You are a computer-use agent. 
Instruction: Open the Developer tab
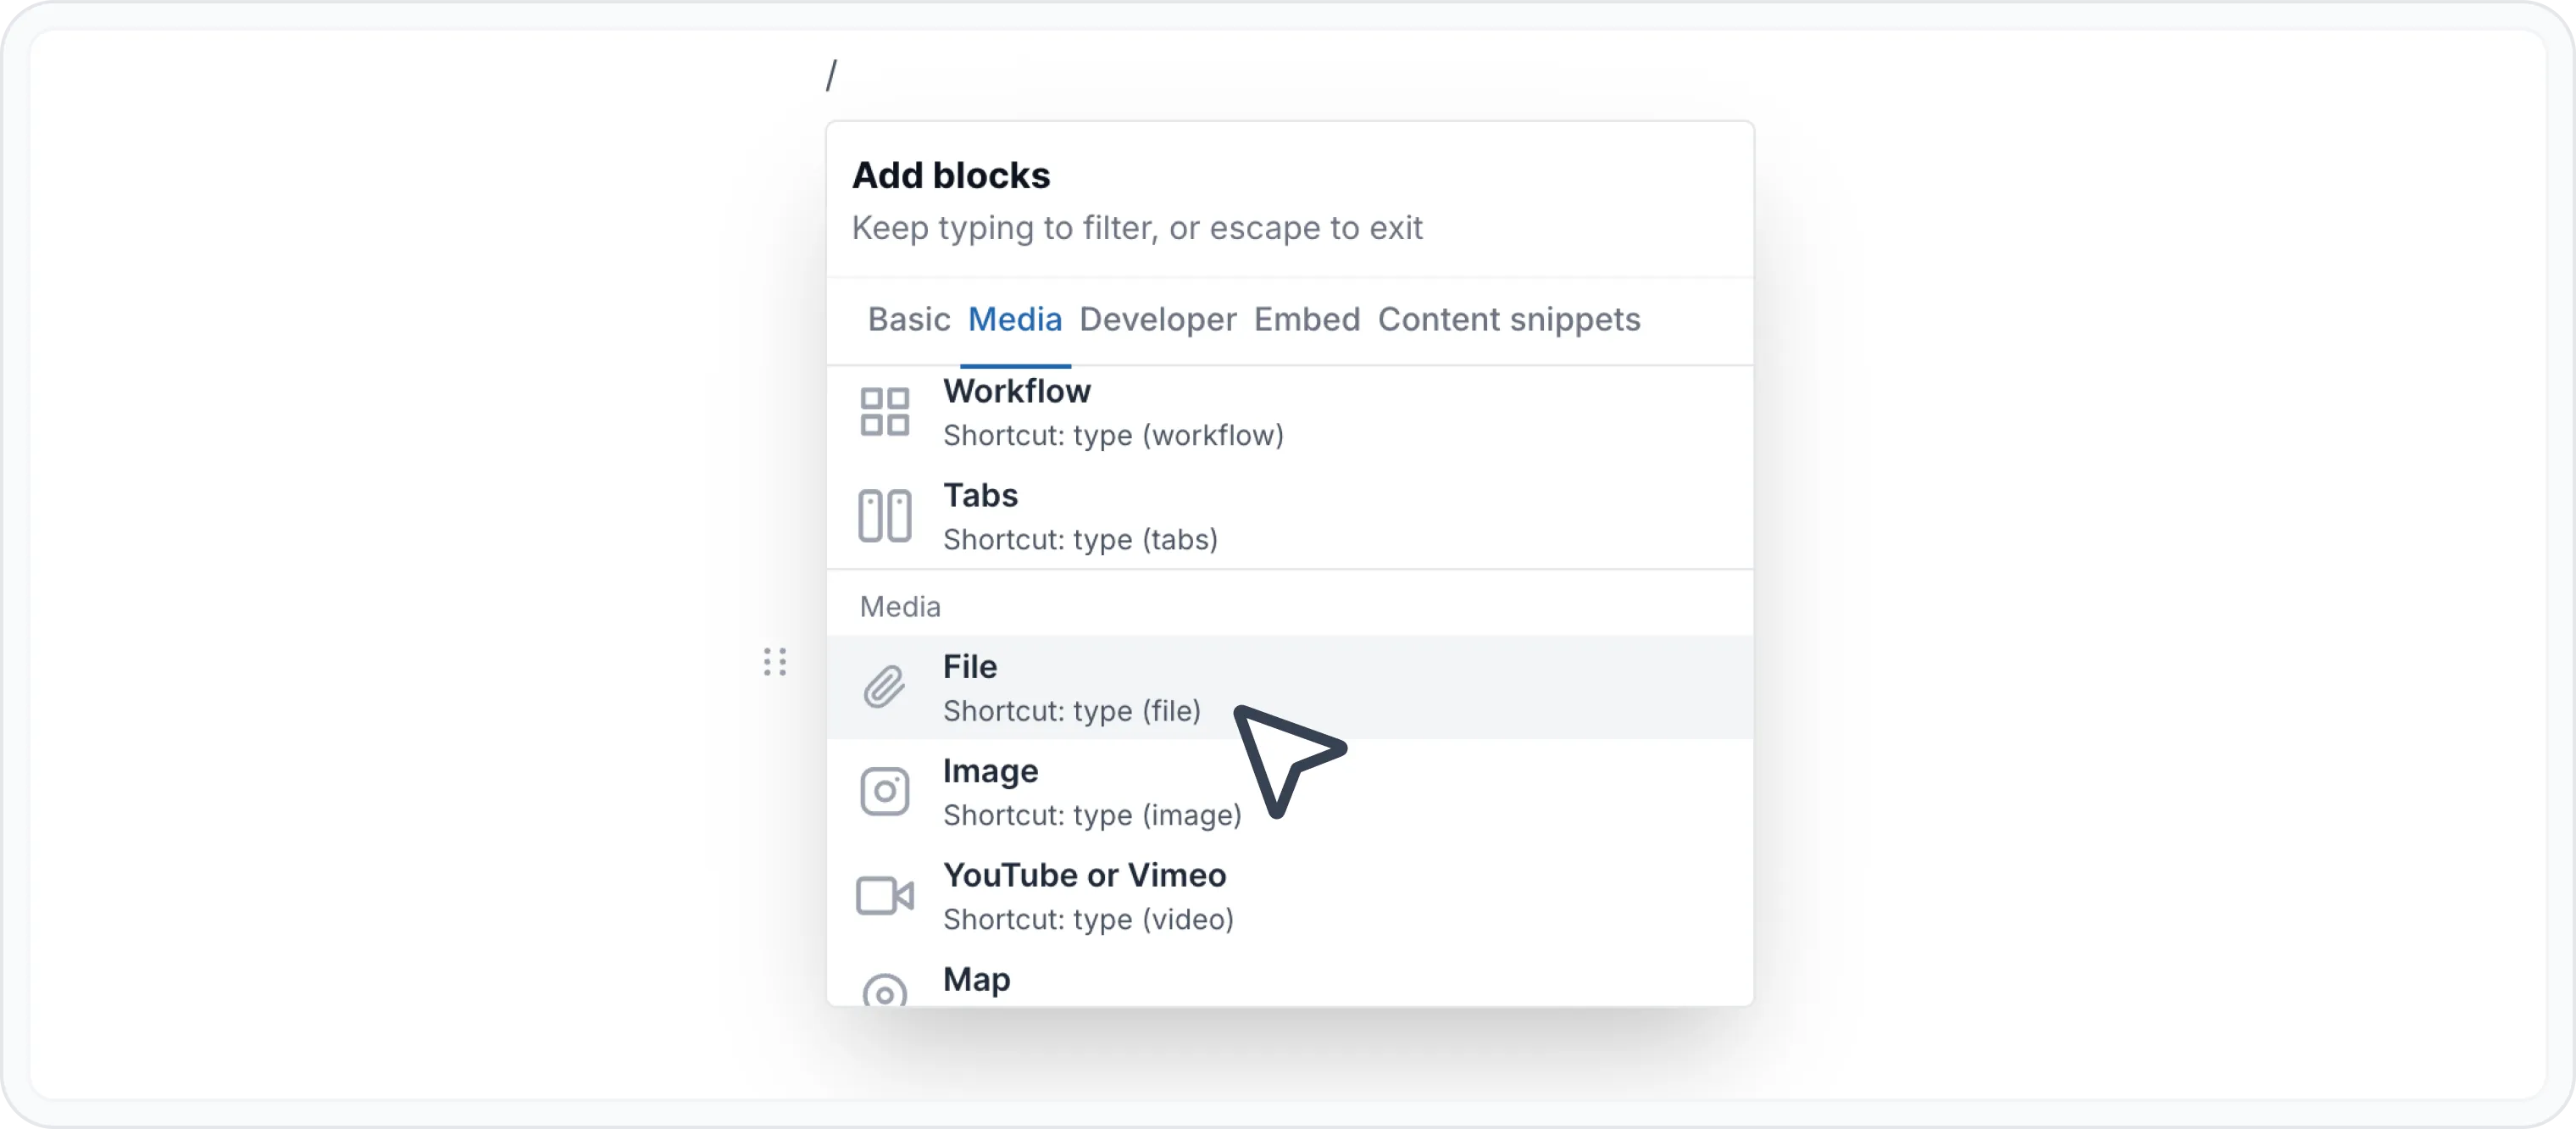point(1157,319)
